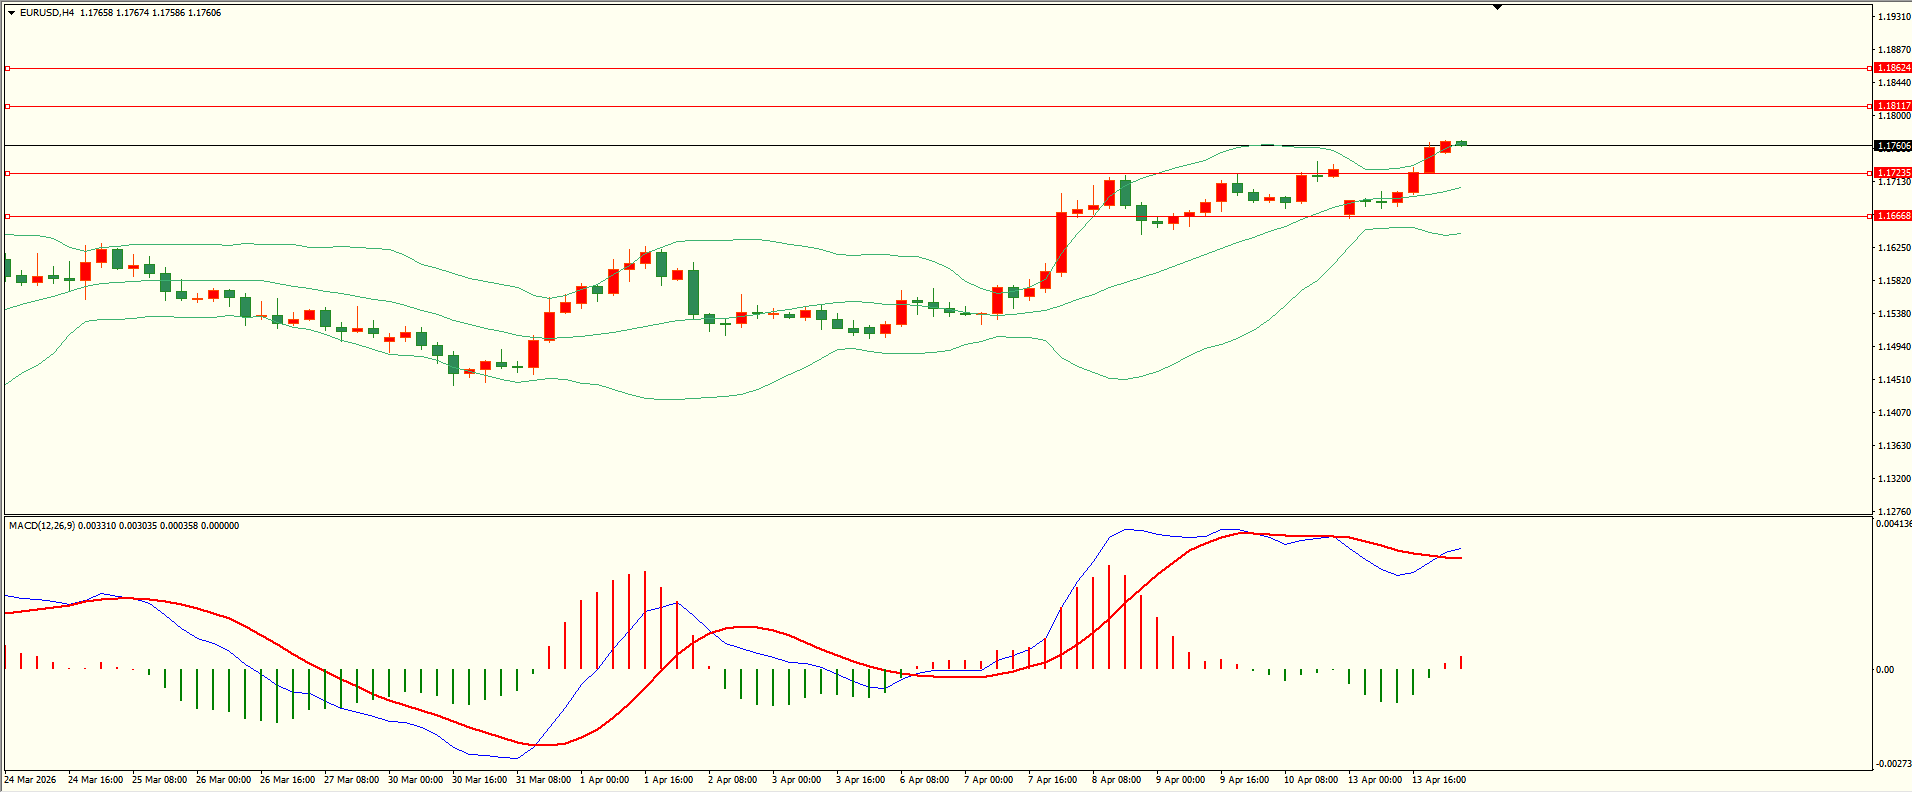The height and width of the screenshot is (793, 1912).
Task: Click the latest green candle at current price
Action: point(1461,143)
